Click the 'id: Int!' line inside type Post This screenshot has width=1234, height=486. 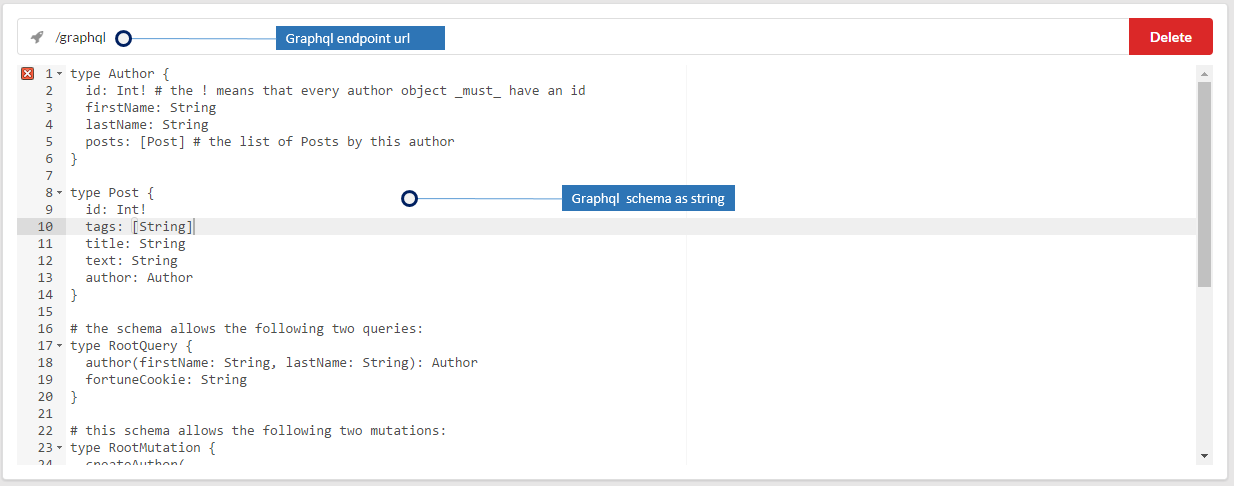pos(116,210)
